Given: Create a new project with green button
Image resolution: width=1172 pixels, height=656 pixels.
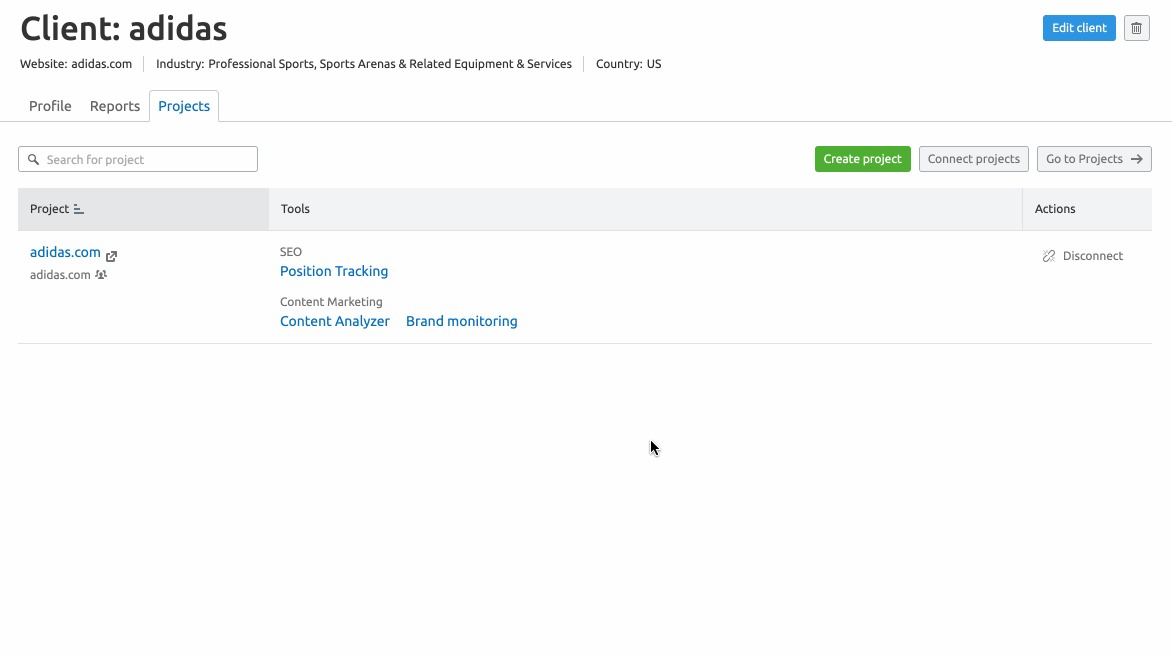Looking at the screenshot, I should pyautogui.click(x=862, y=159).
